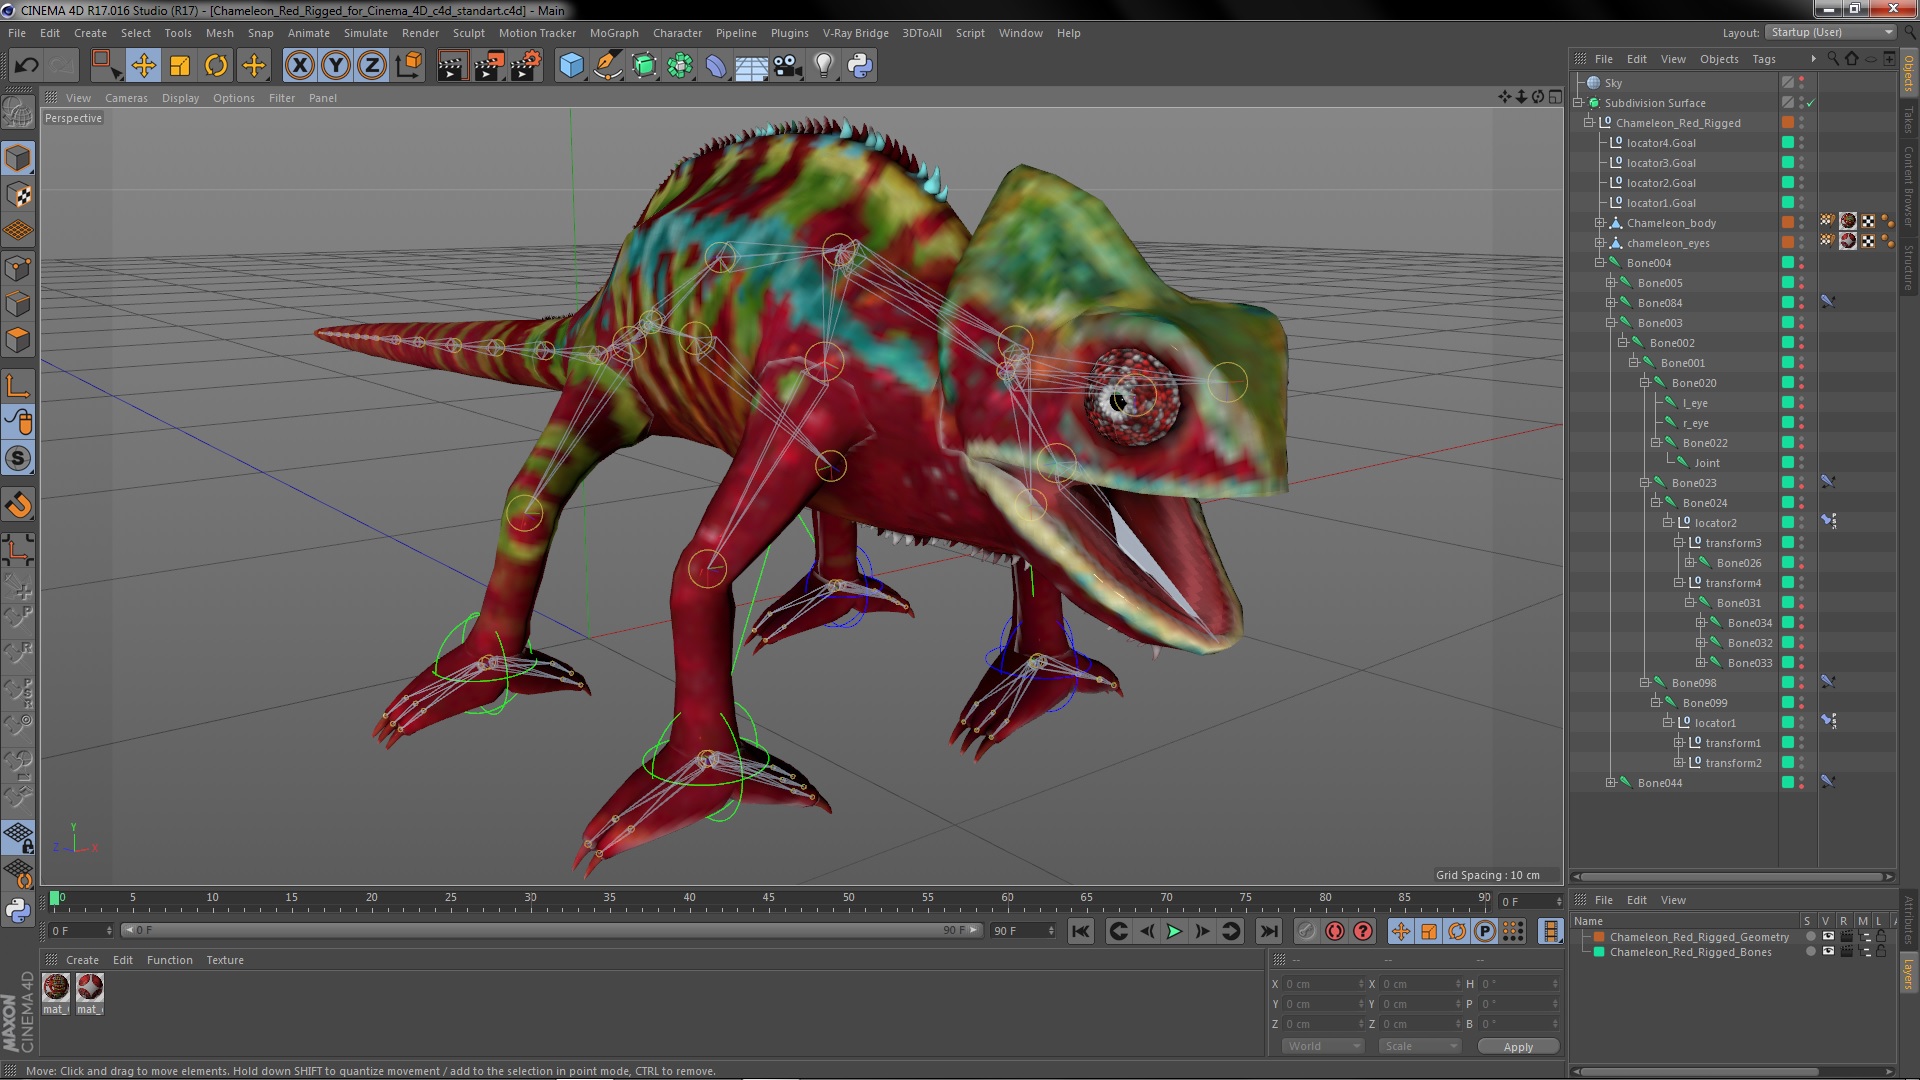
Task: Click the blue deformer icon
Action: tap(716, 66)
